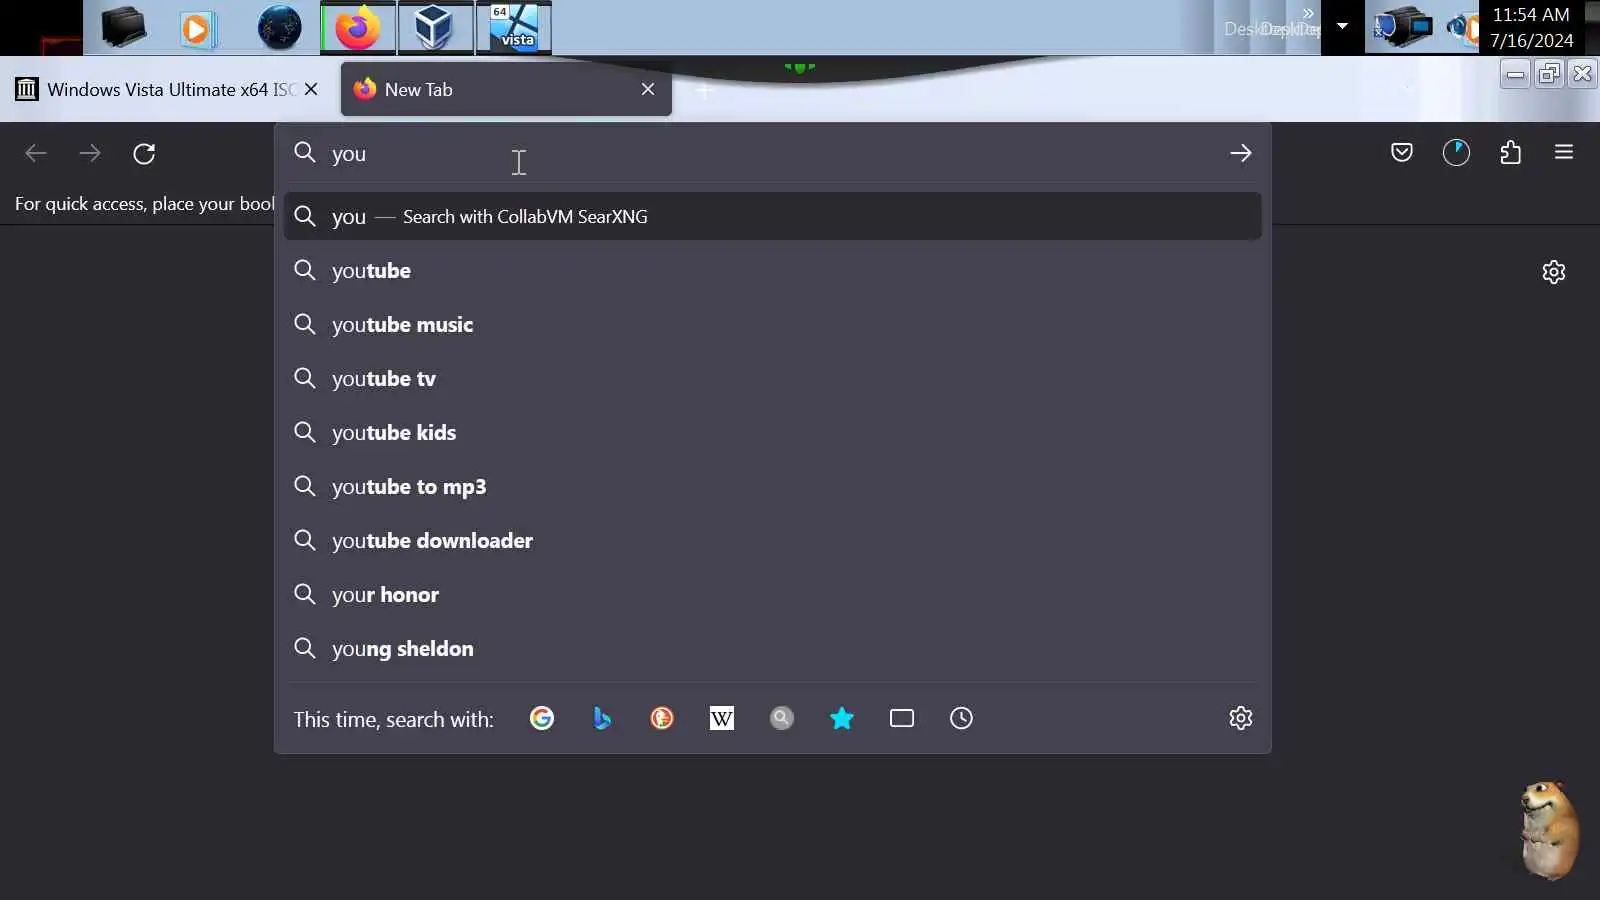Image resolution: width=1600 pixels, height=900 pixels.
Task: Select the 'youtube' suggestion
Action: coord(772,271)
